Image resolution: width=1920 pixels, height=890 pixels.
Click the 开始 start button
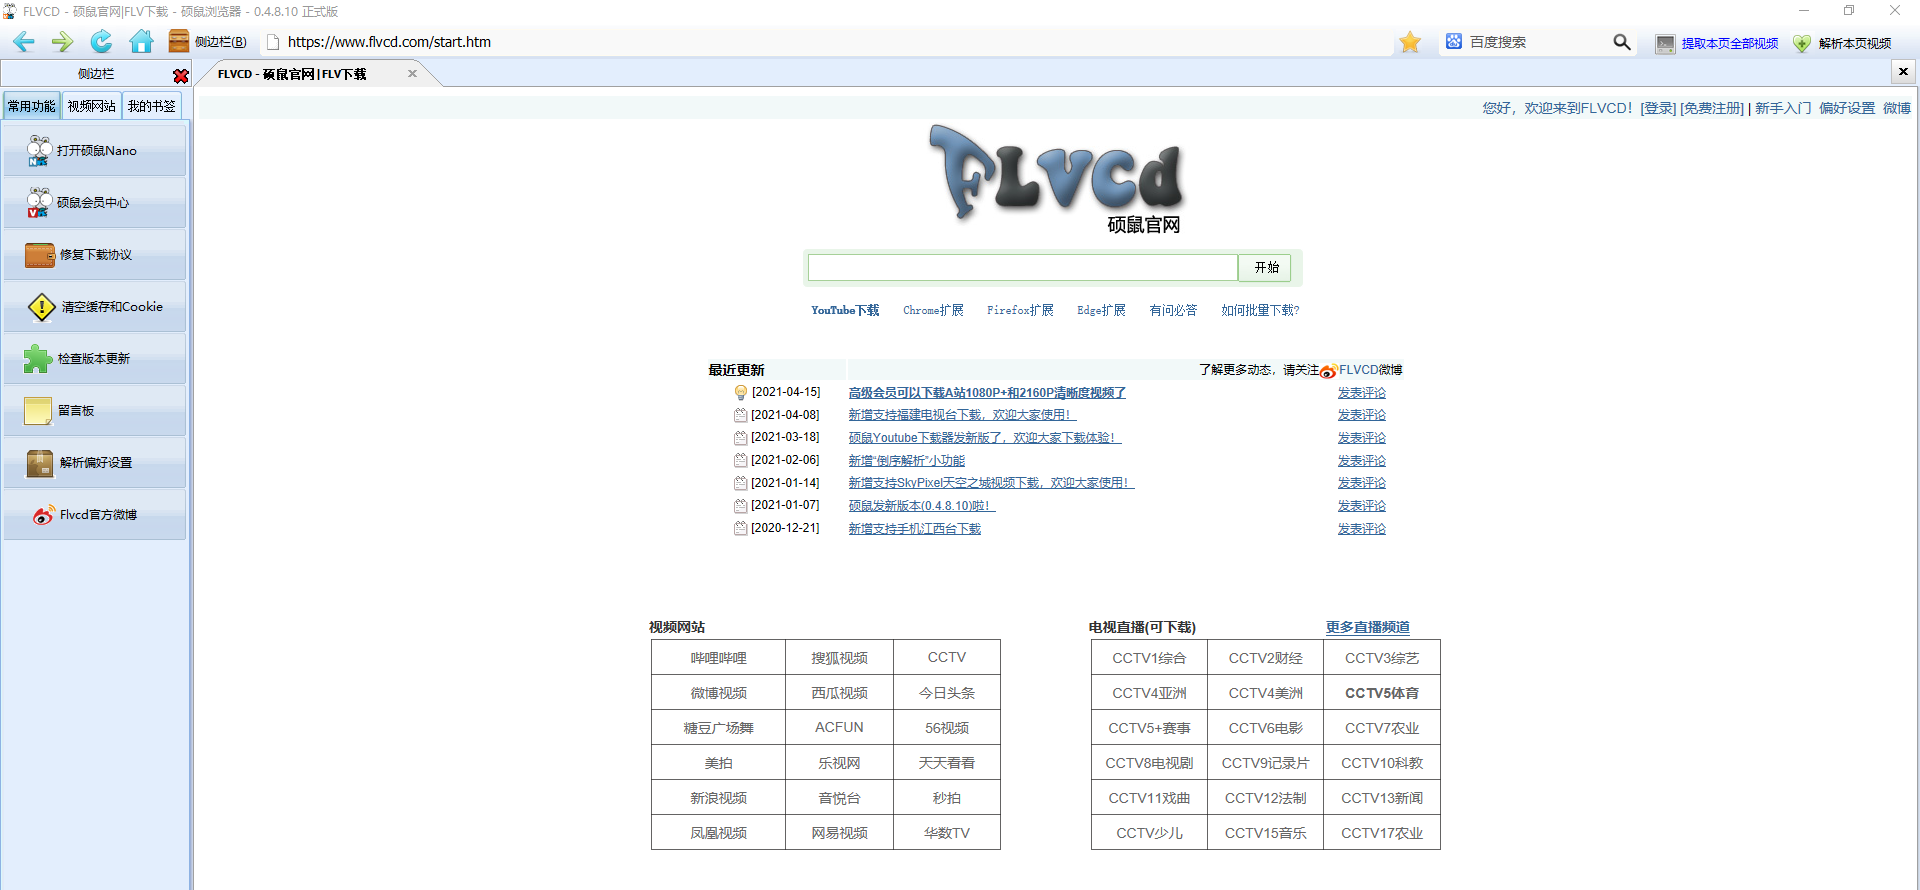tap(1266, 268)
